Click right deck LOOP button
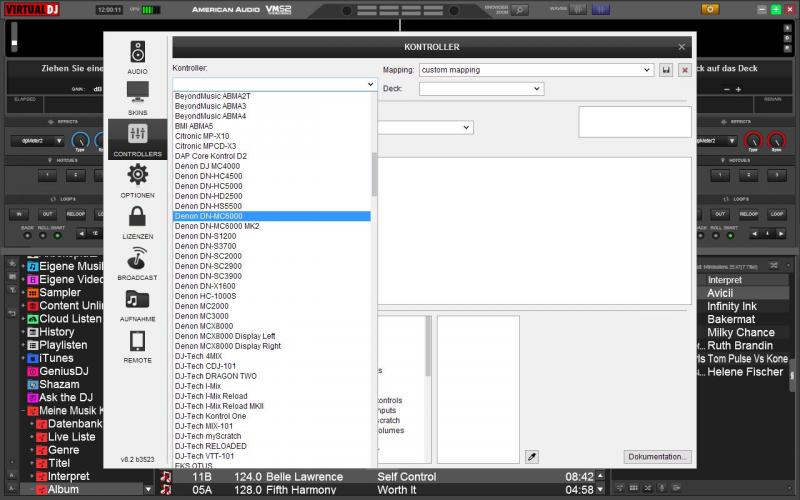Image resolution: width=800 pixels, height=500 pixels. pyautogui.click(x=777, y=214)
